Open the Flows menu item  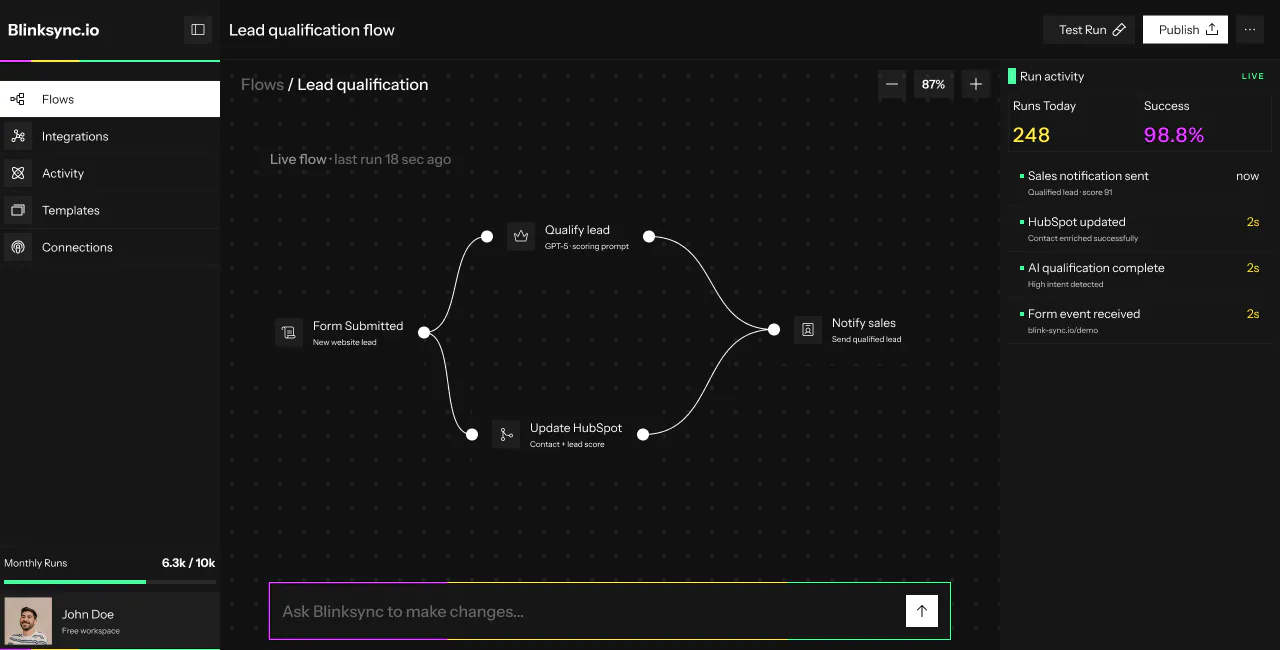[x=110, y=99]
